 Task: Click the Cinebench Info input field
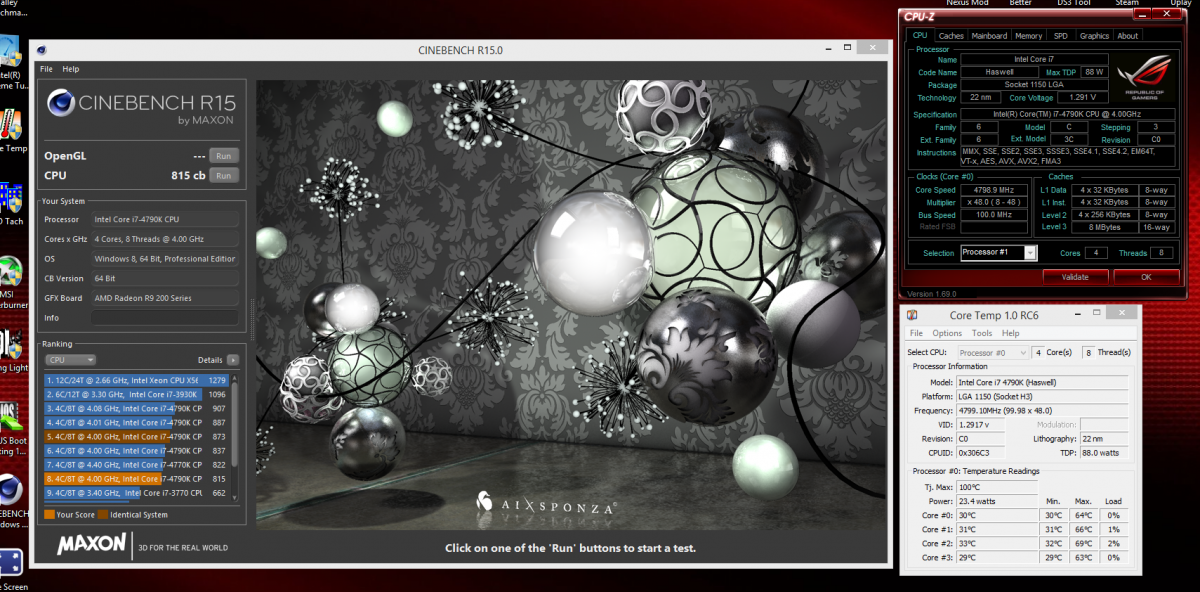point(165,318)
